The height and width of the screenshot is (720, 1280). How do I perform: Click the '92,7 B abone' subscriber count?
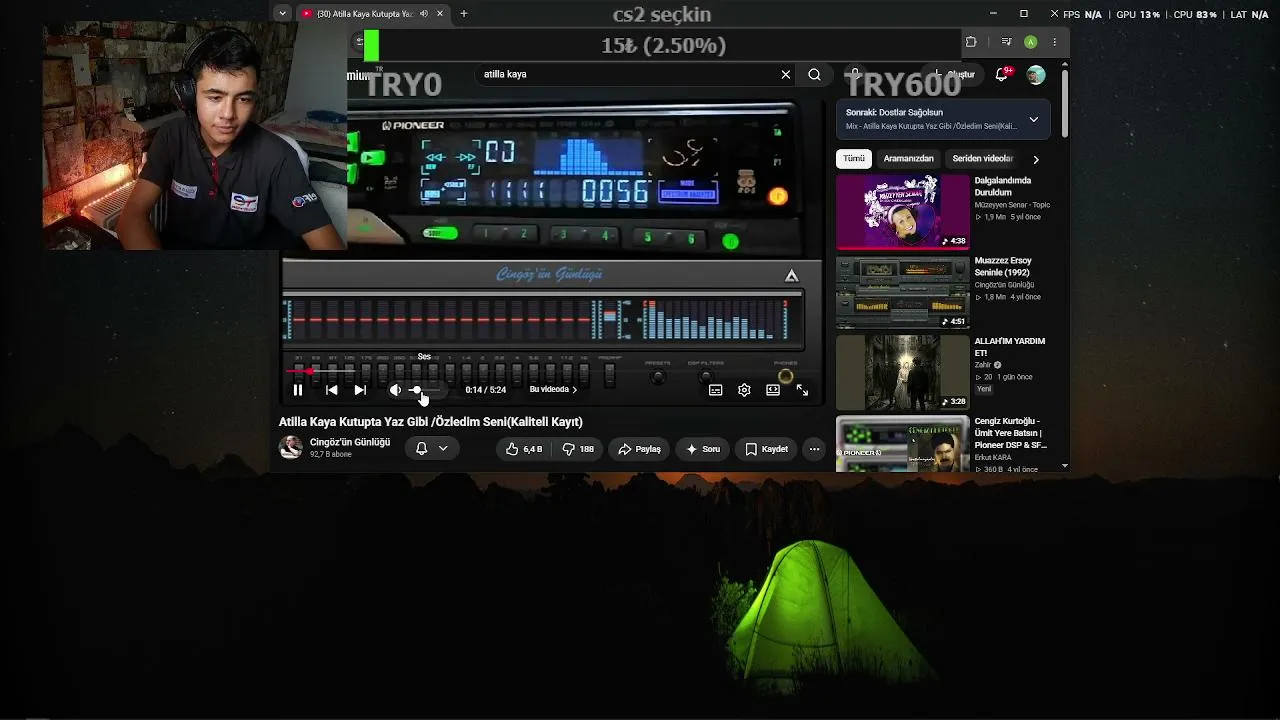pos(330,454)
